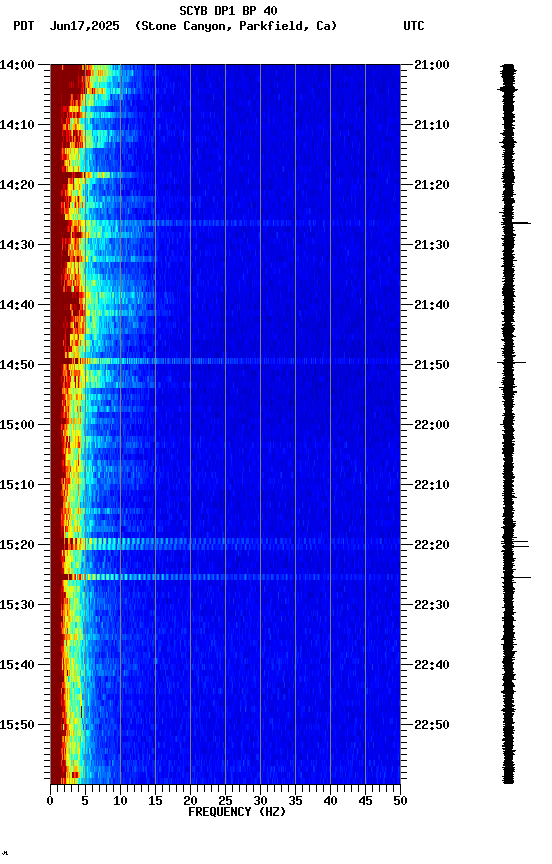The image size is (552, 864).
Task: Click the spectrogram event streak near 14:27
Action: (225, 223)
